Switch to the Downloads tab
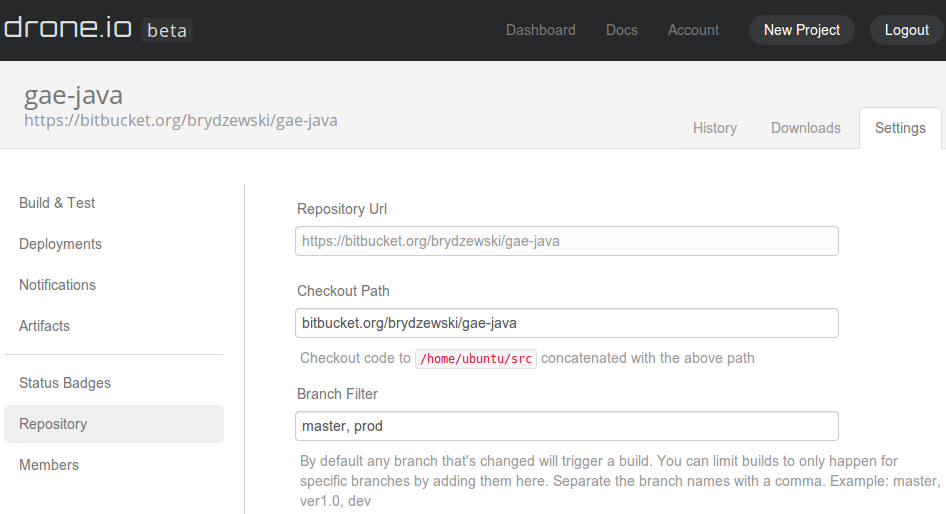946x514 pixels. 805,128
